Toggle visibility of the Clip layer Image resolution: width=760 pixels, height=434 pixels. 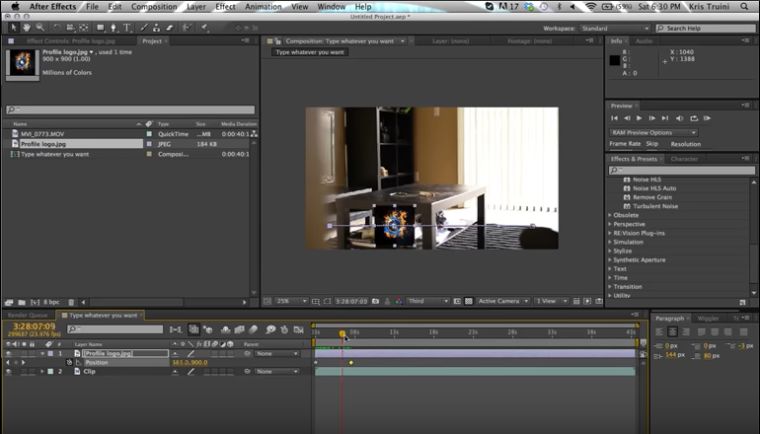8,371
